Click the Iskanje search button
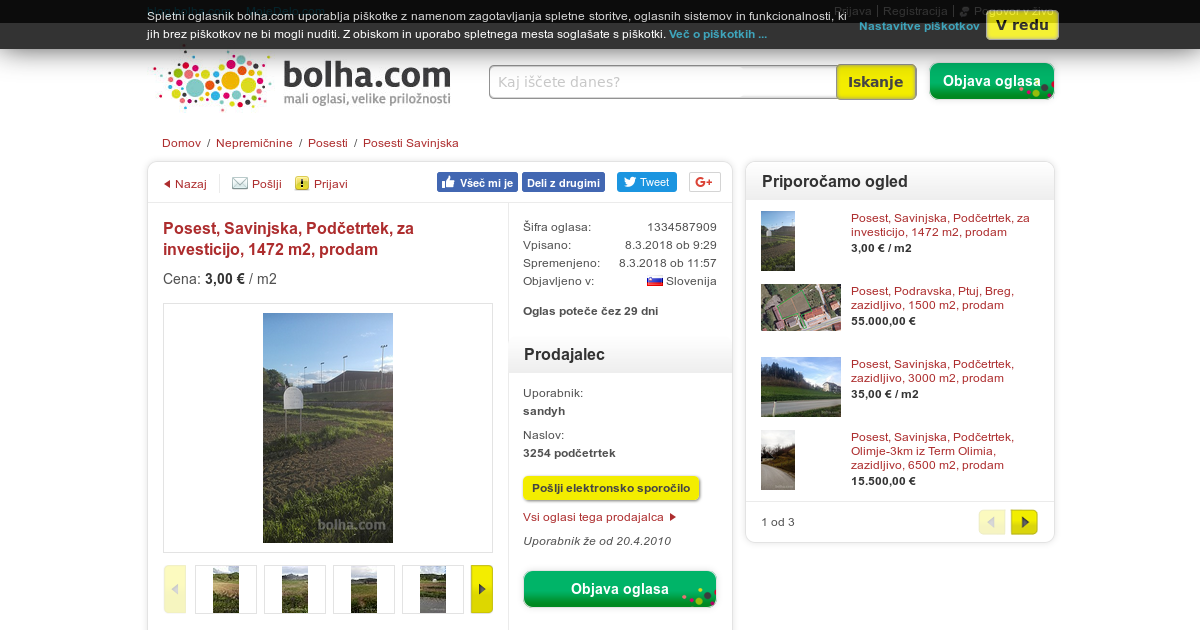 coord(876,82)
